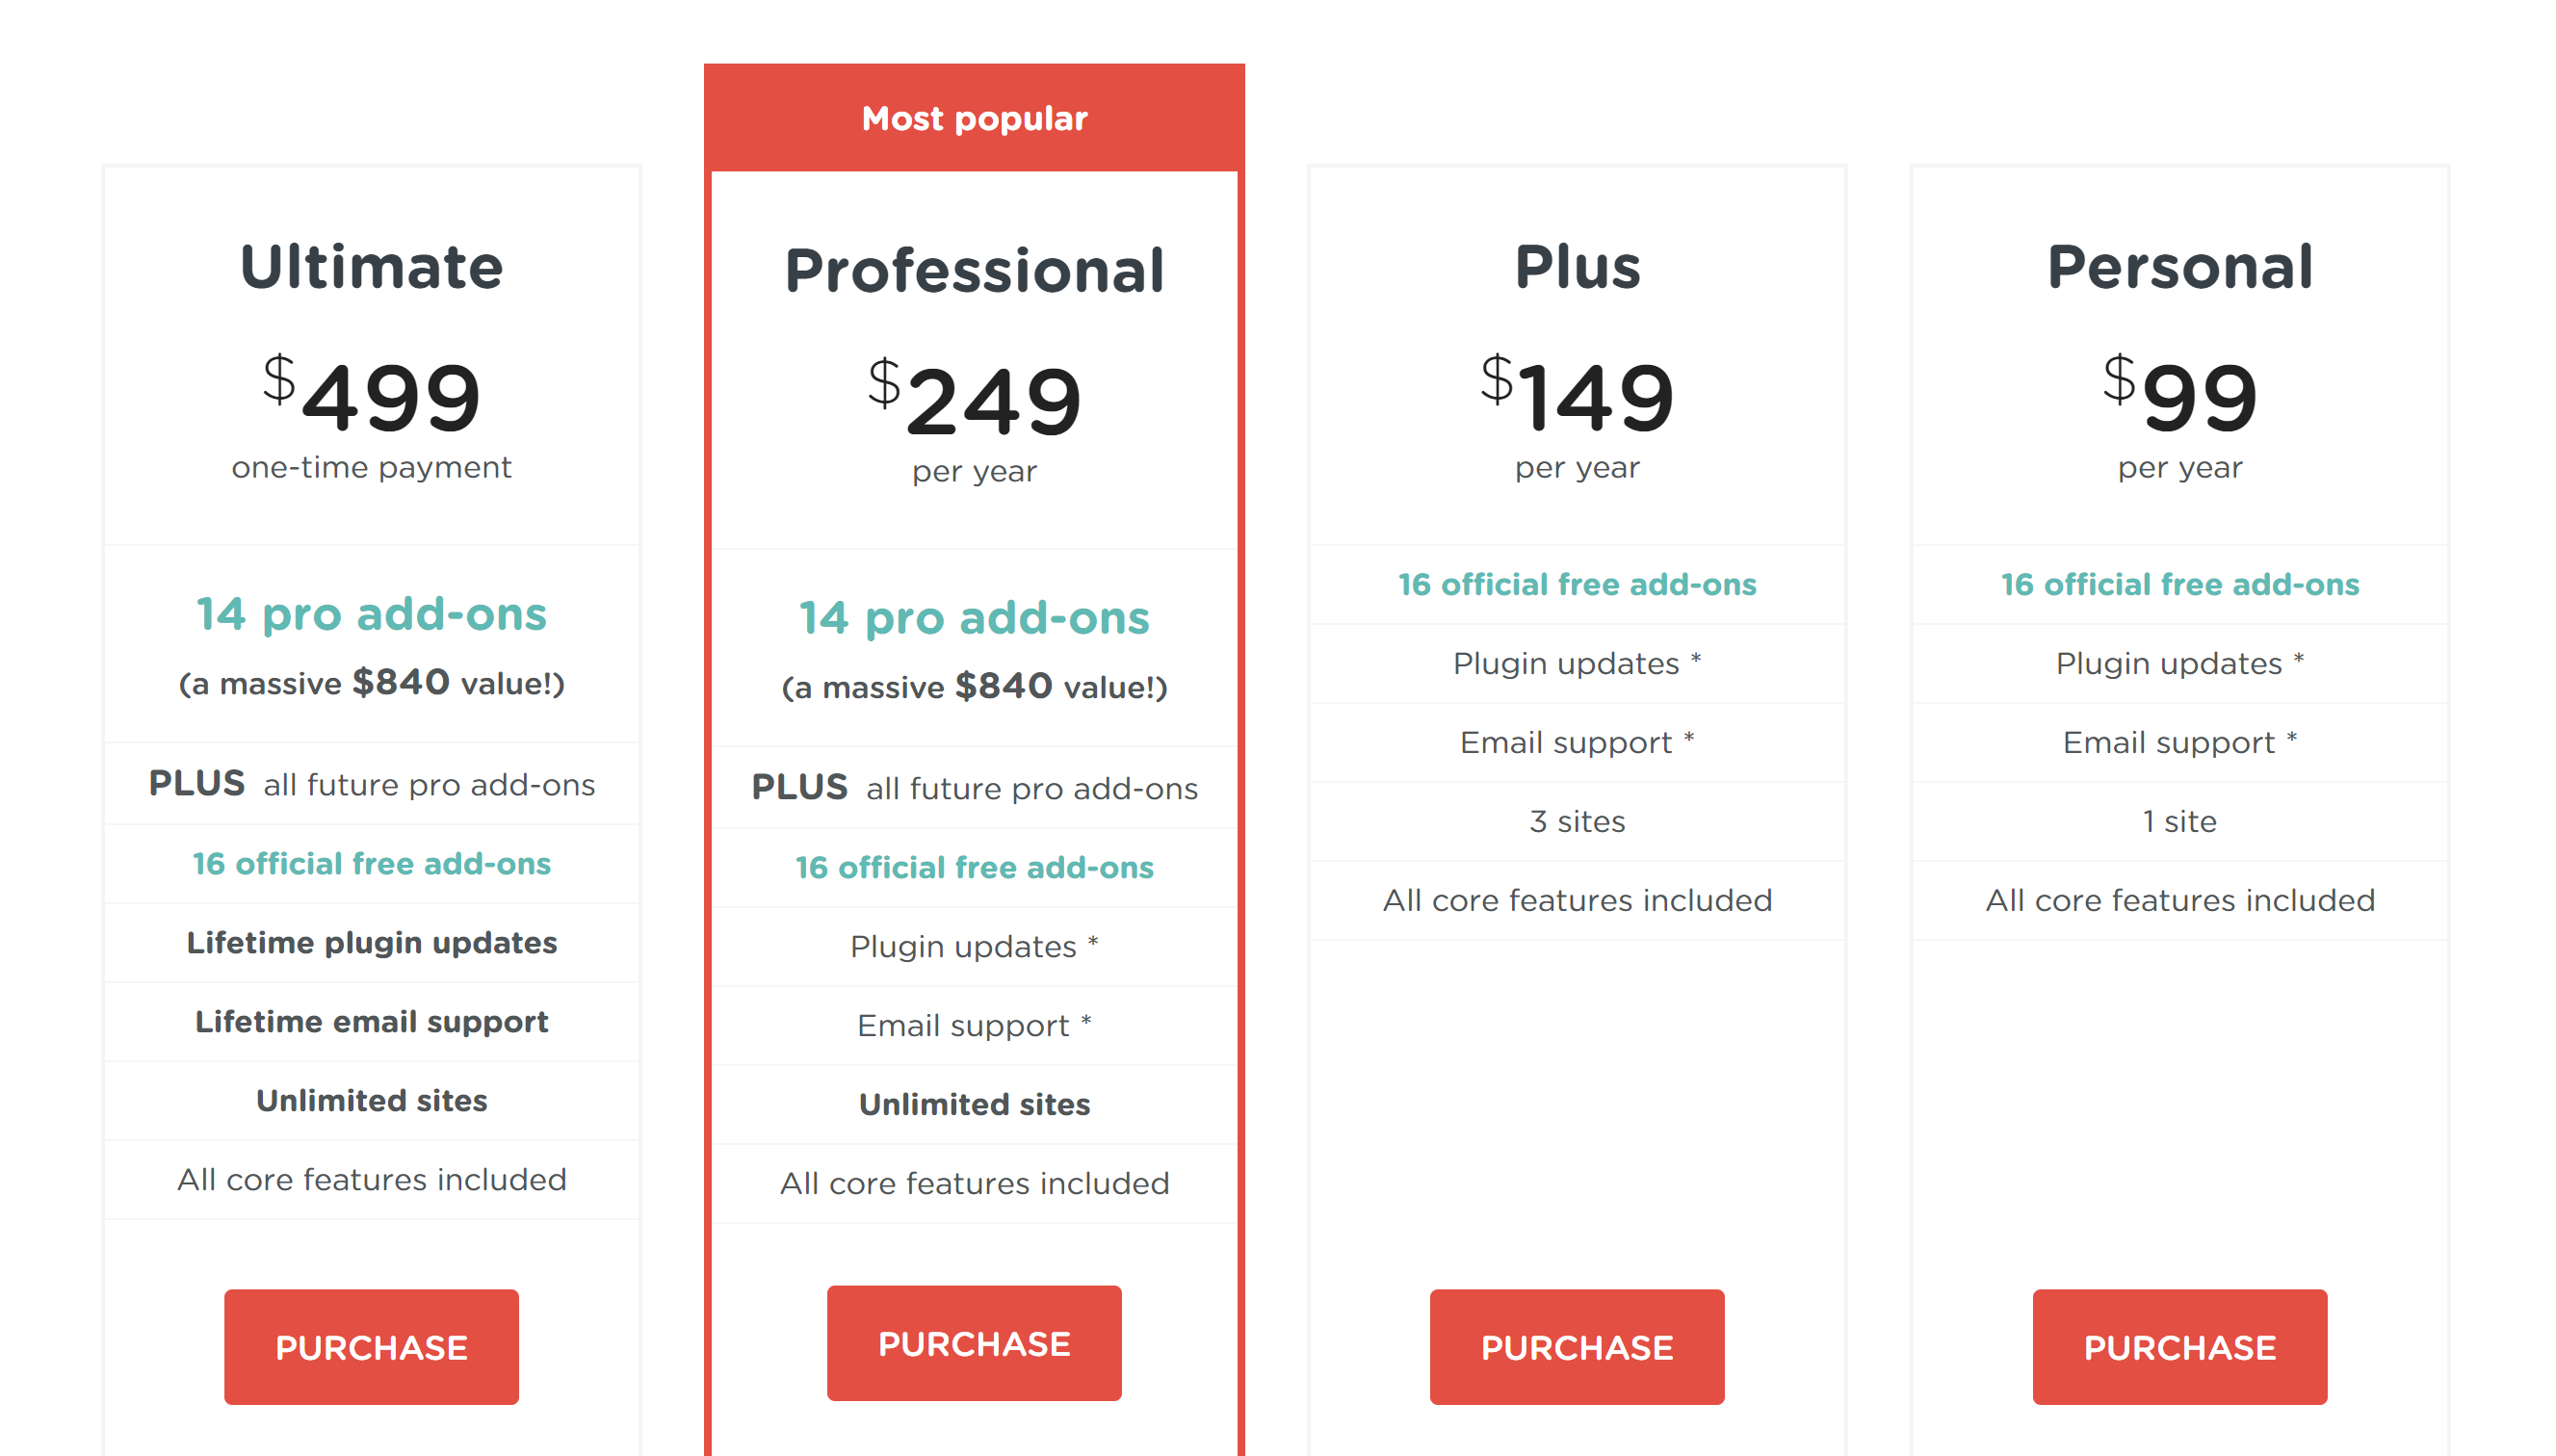Click the Purchase button under Plus plan
This screenshot has width=2556, height=1456.
[1577, 1346]
